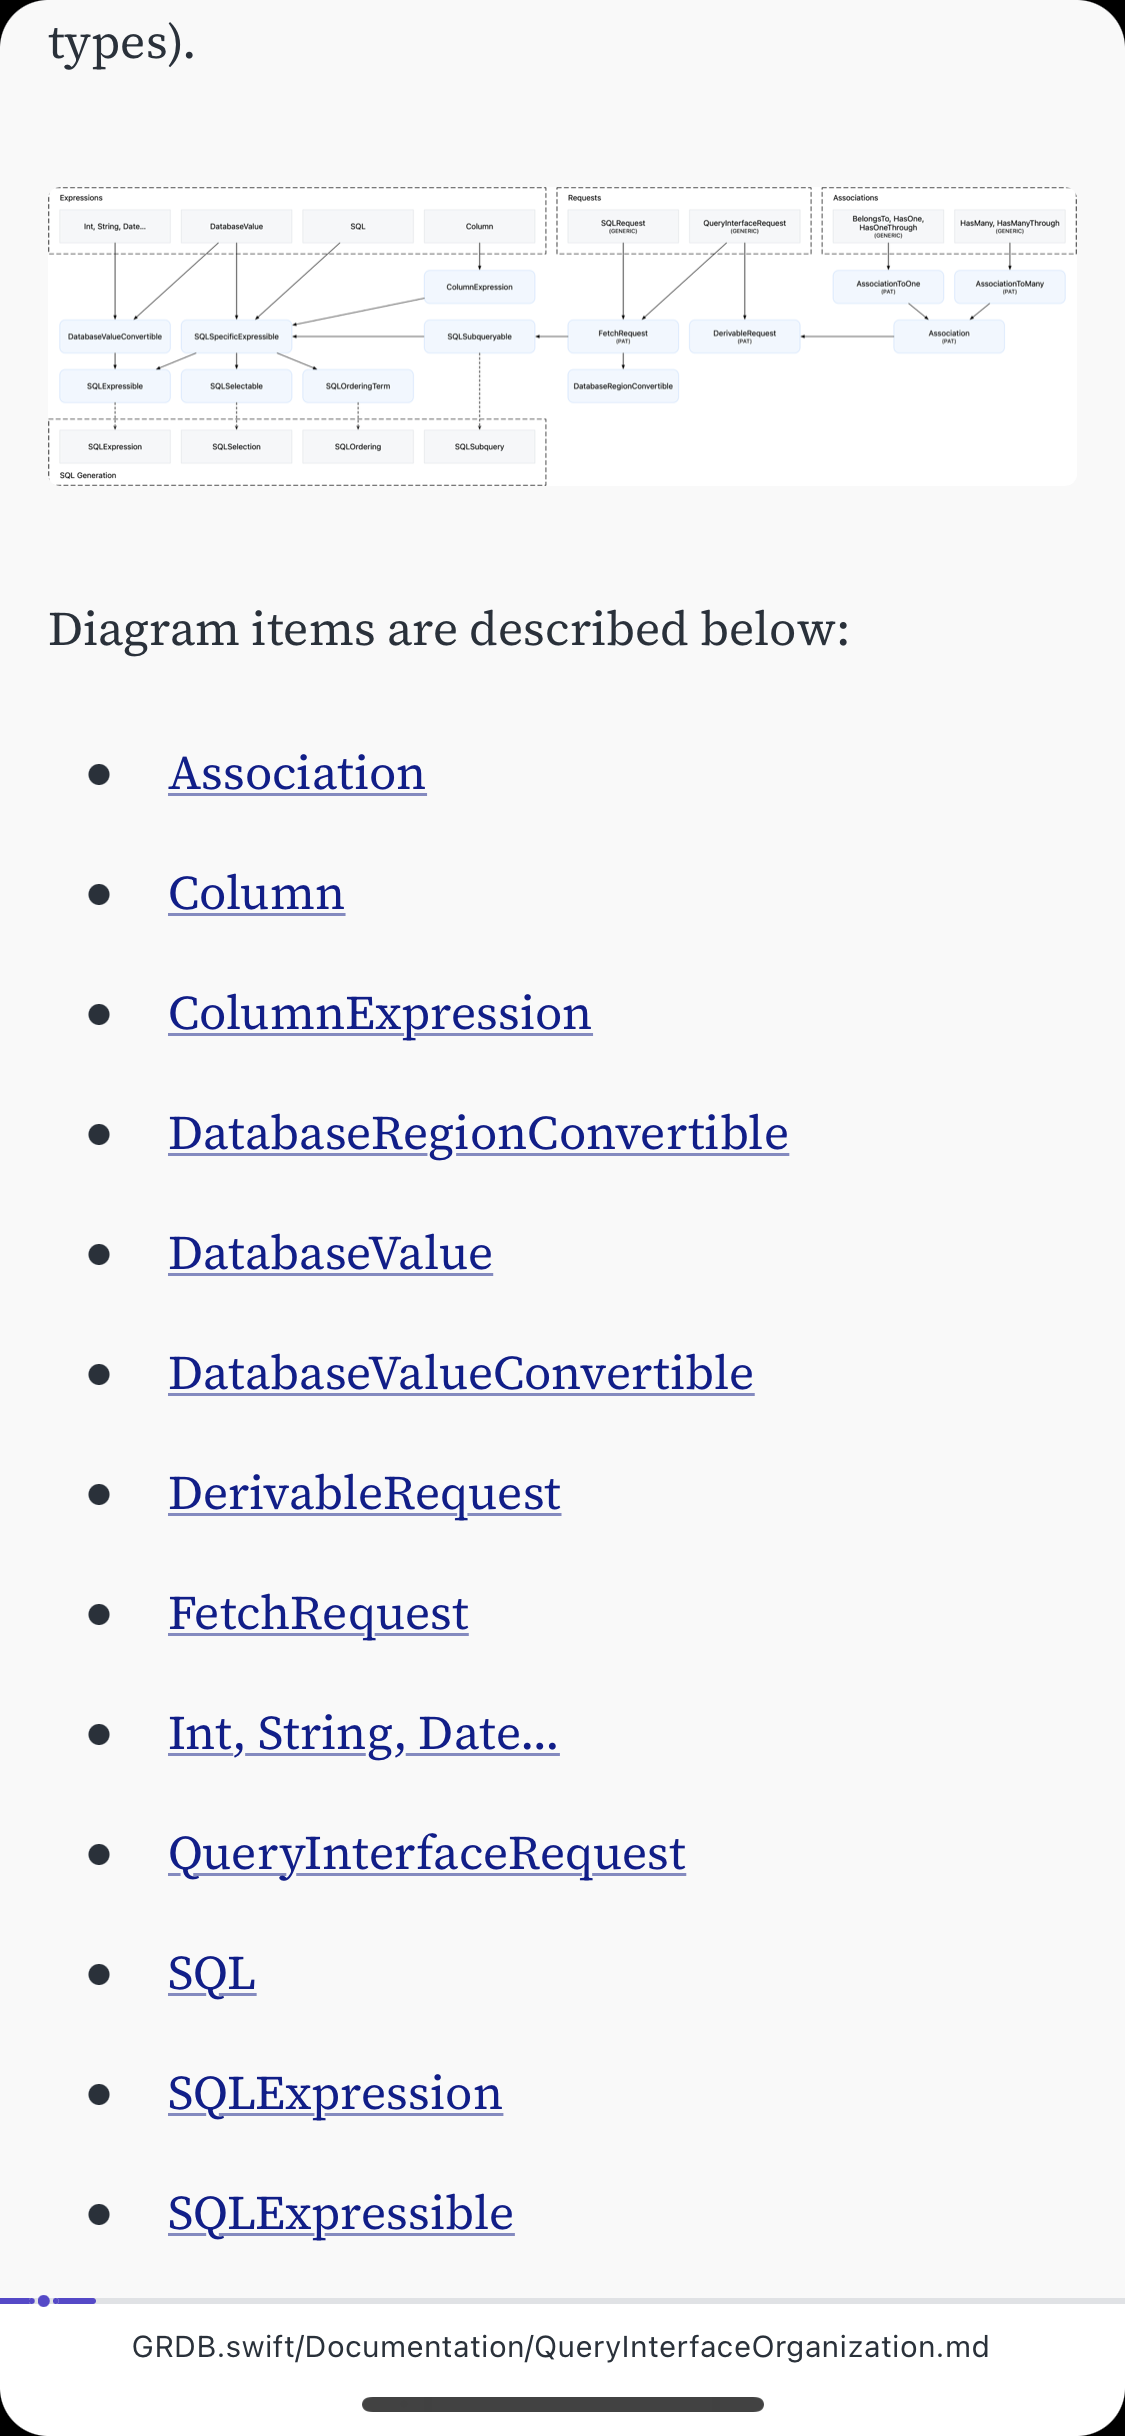This screenshot has width=1125, height=2436.
Task: Open the Association link
Action: pos(297,774)
